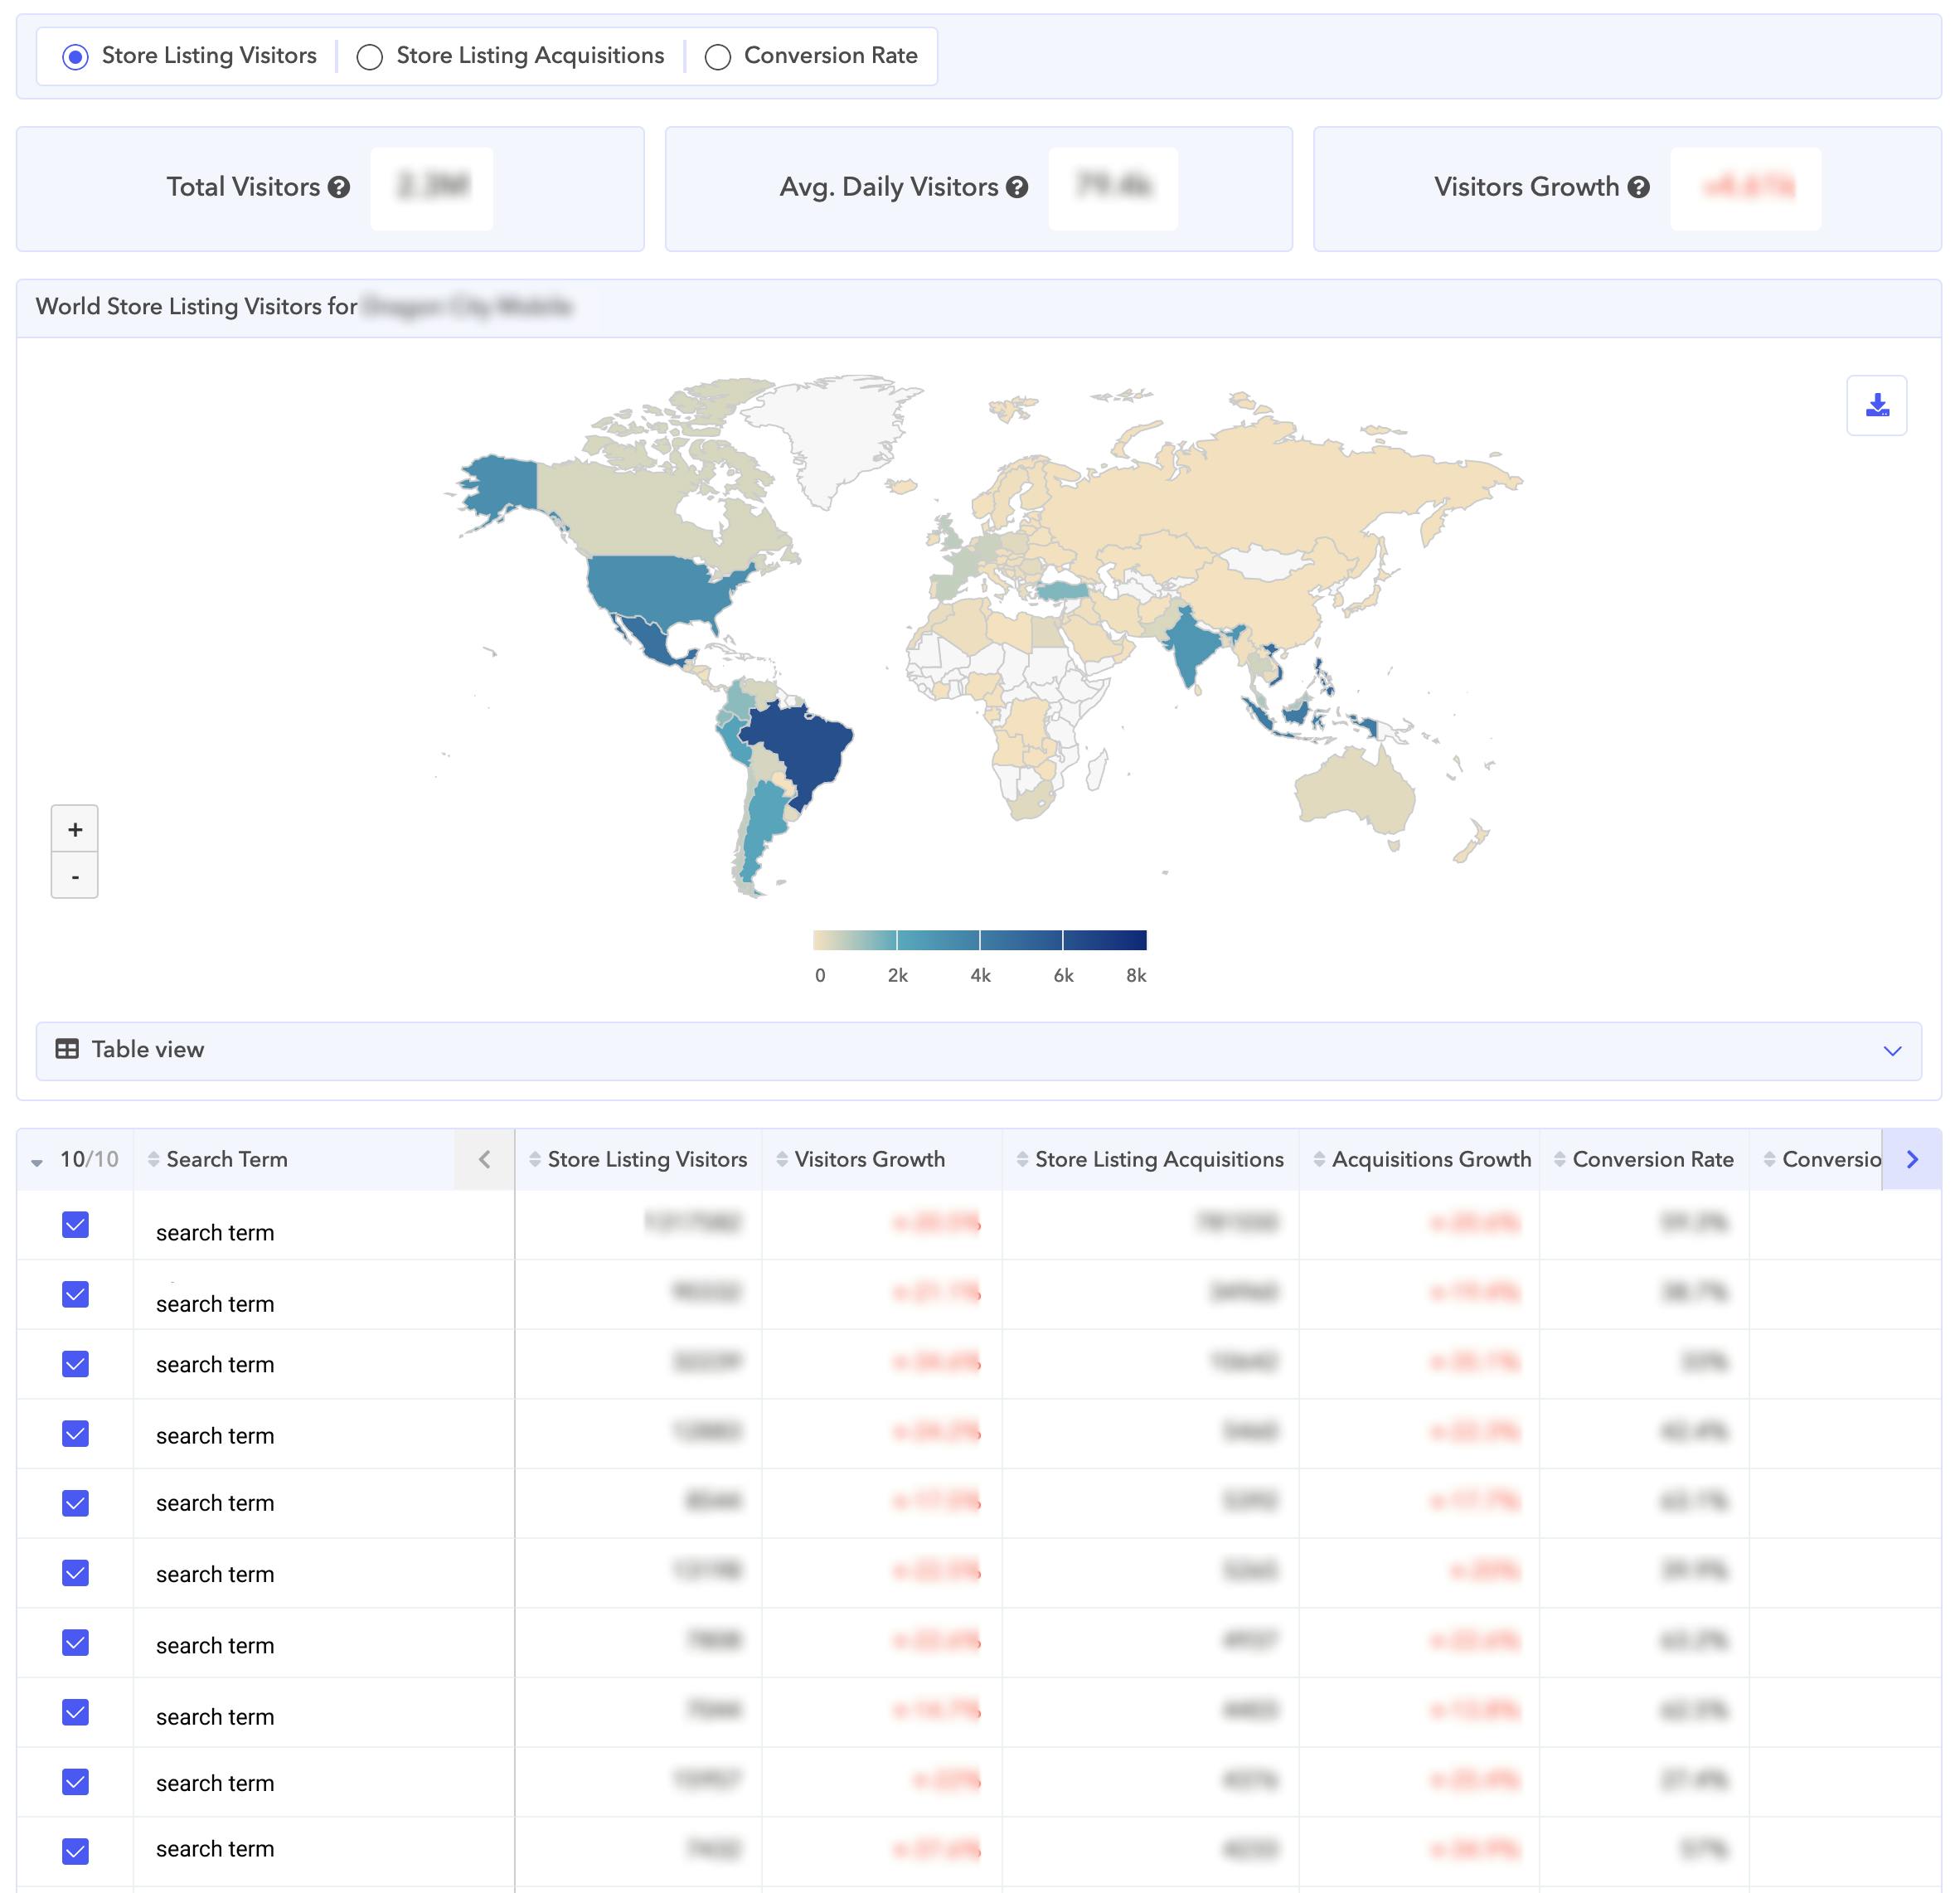1960x1893 pixels.
Task: Collapse Search Term column with left arrow
Action: [485, 1159]
